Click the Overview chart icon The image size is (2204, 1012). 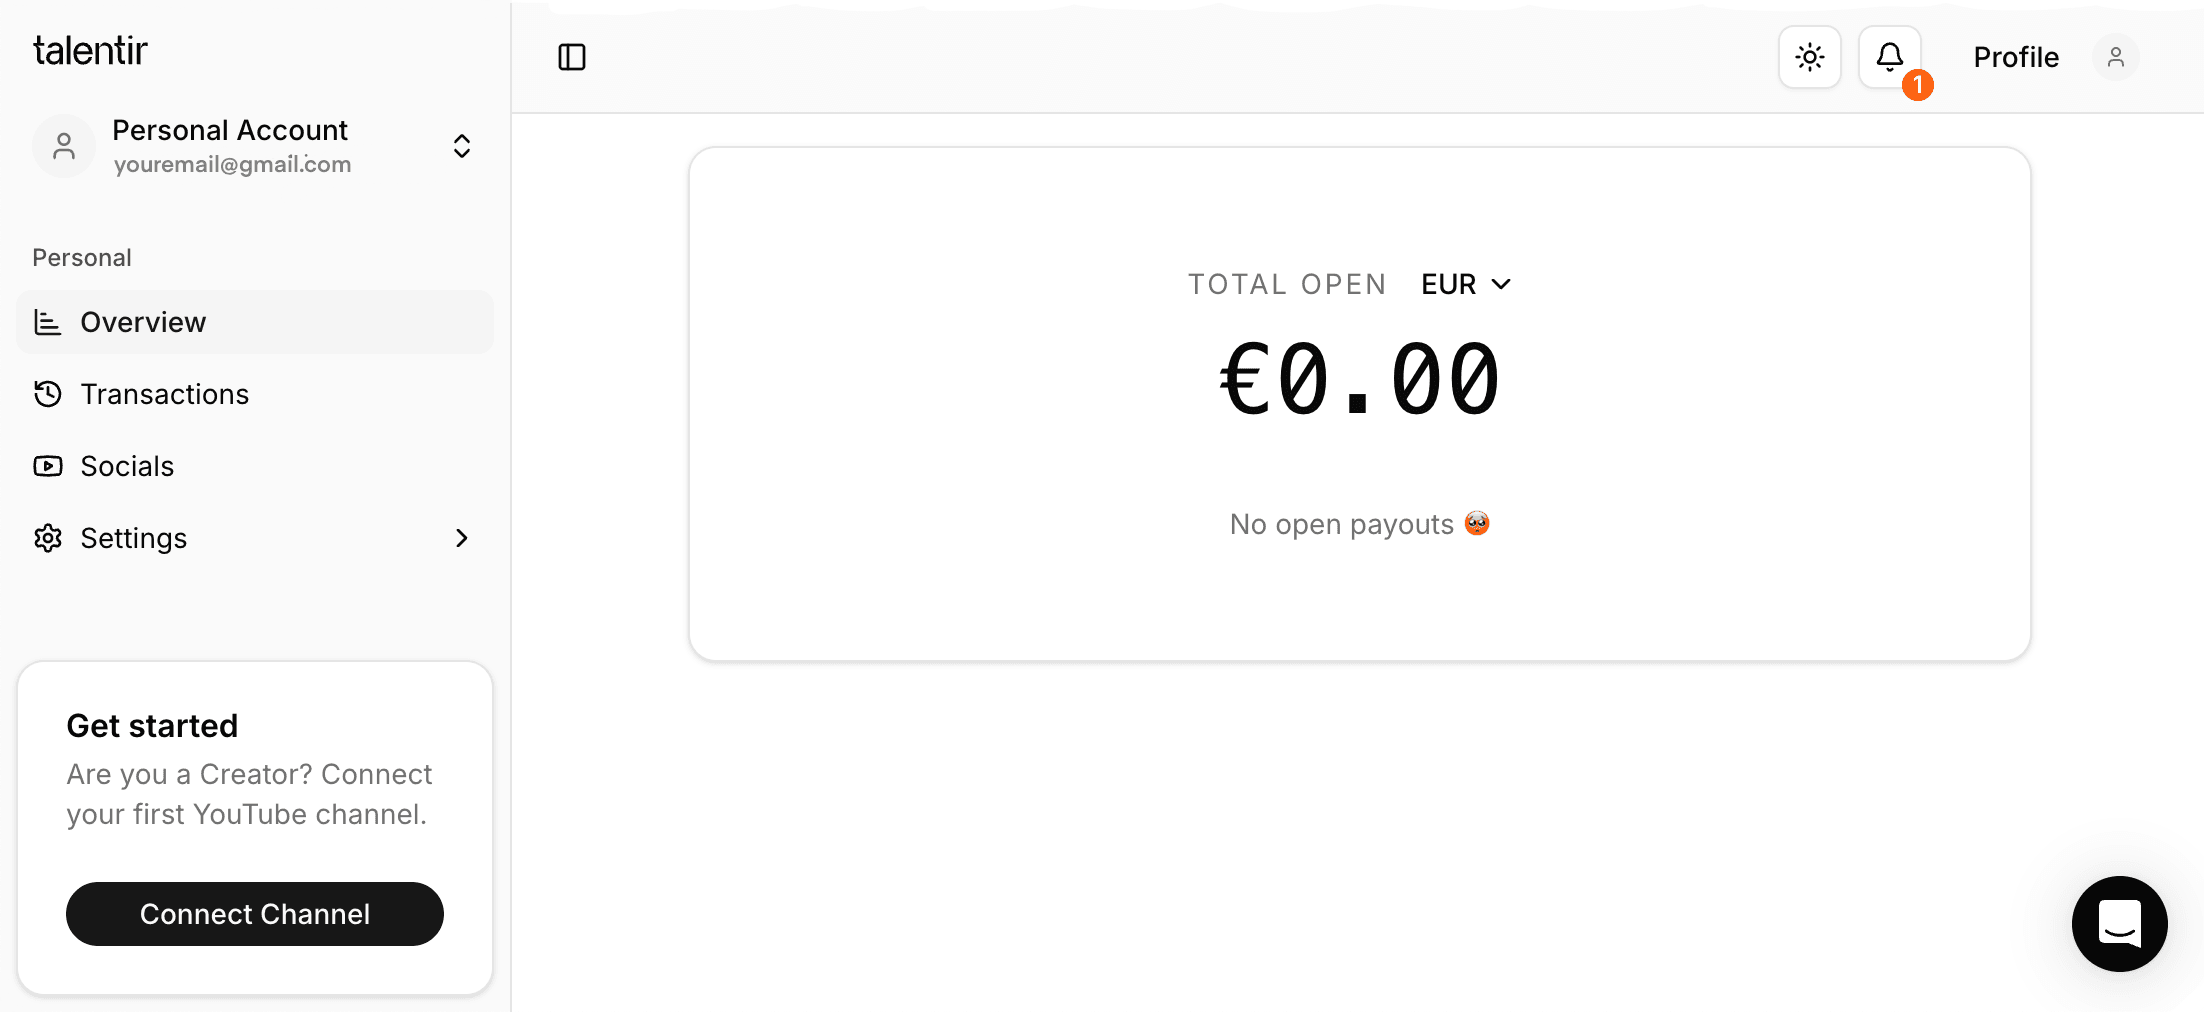pos(48,322)
